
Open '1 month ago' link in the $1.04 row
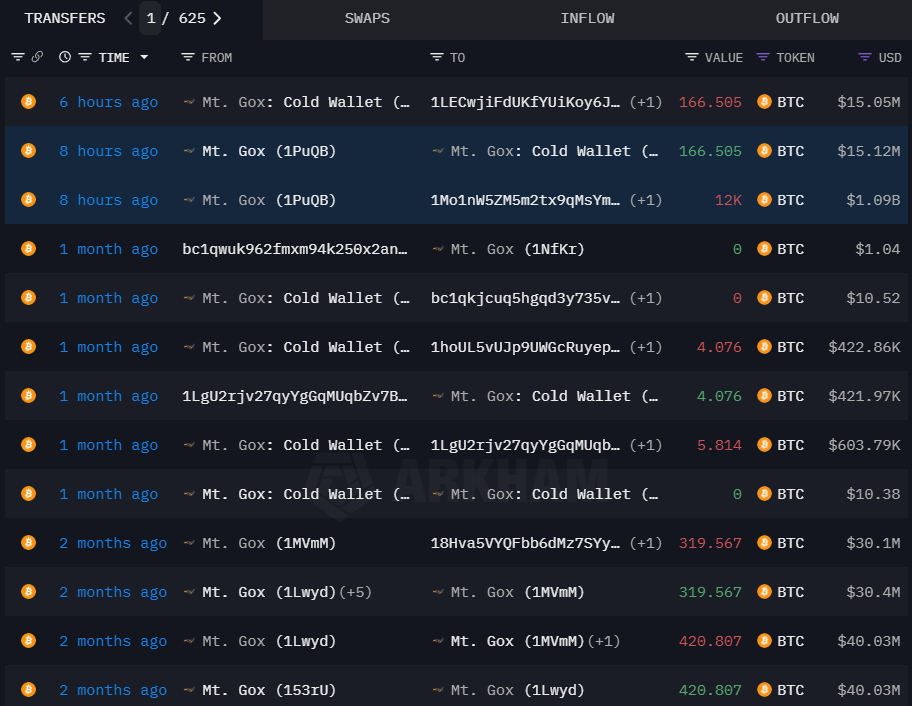108,249
